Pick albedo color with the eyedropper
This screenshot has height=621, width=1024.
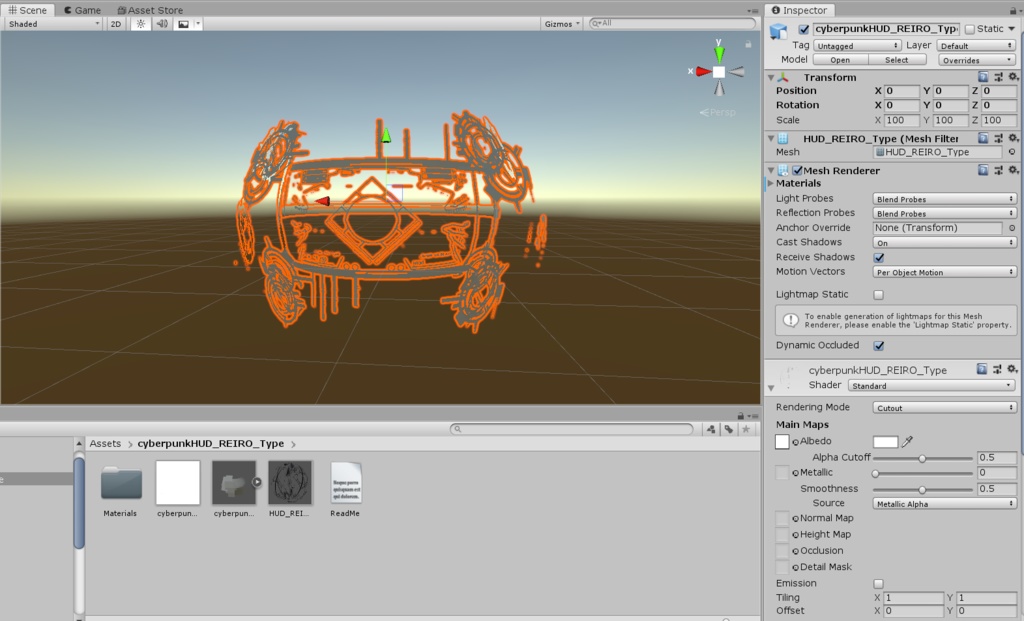coord(908,441)
